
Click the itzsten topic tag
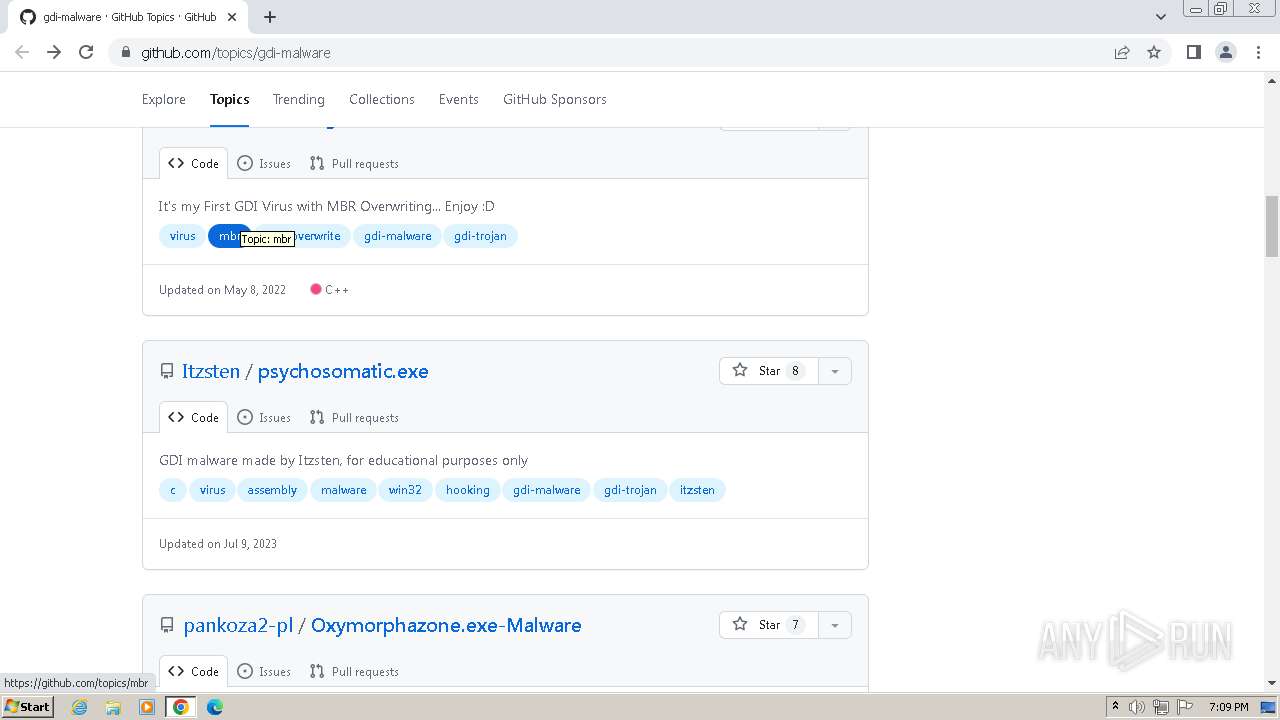click(x=697, y=490)
